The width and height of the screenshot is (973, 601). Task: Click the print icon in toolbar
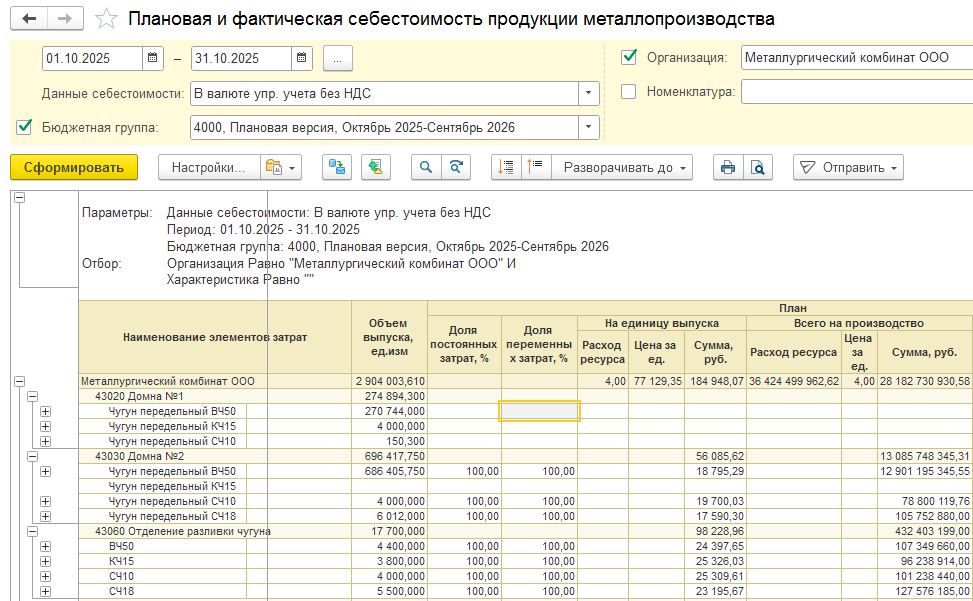[728, 167]
